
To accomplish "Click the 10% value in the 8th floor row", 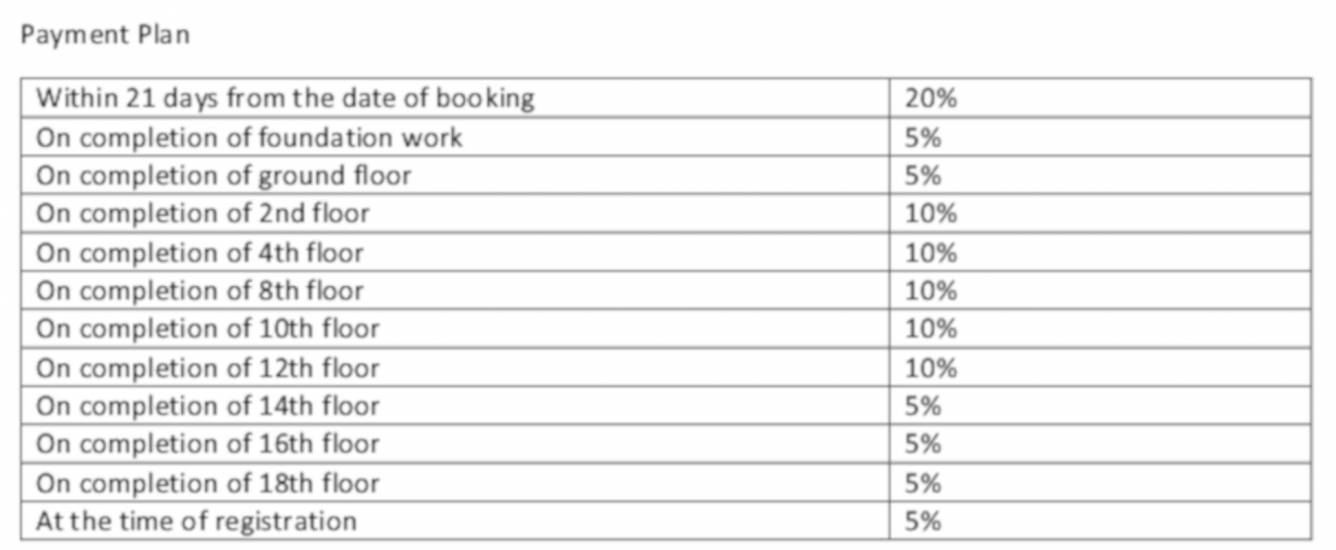I will click(931, 291).
